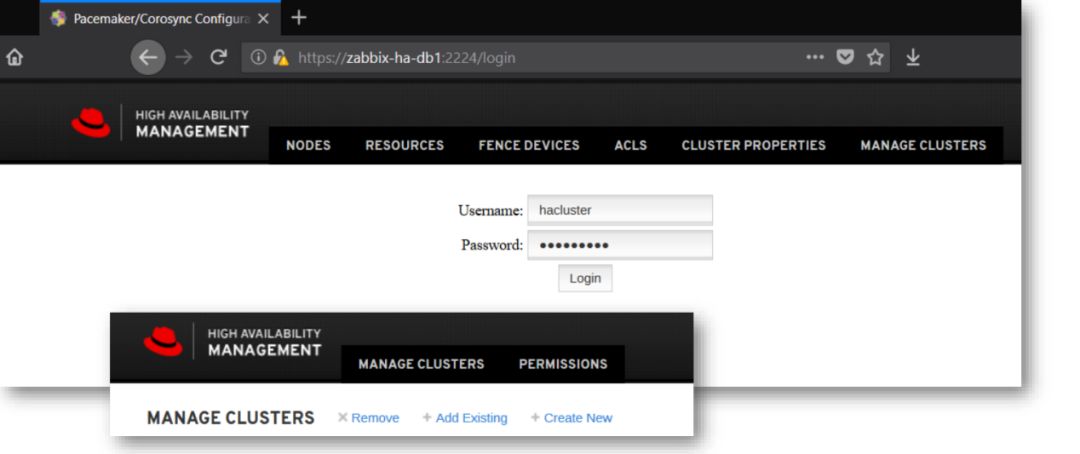Open the FENCE DEVICES menu item
Image resolution: width=1080 pixels, height=454 pixels.
click(529, 145)
